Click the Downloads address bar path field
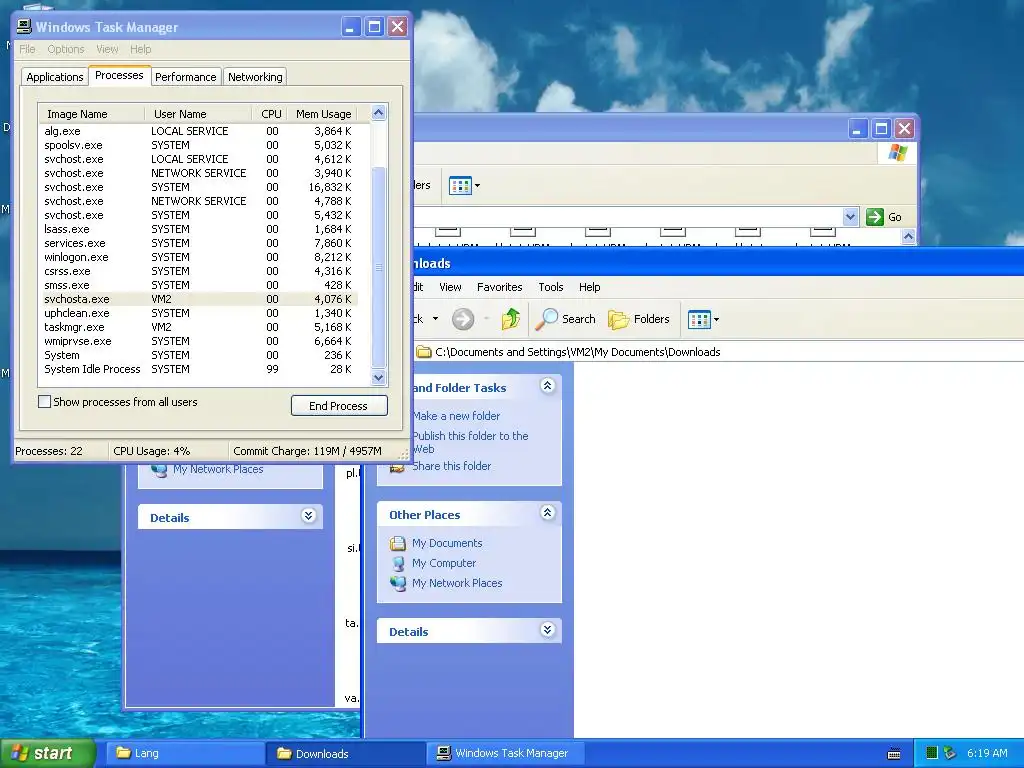 718,352
